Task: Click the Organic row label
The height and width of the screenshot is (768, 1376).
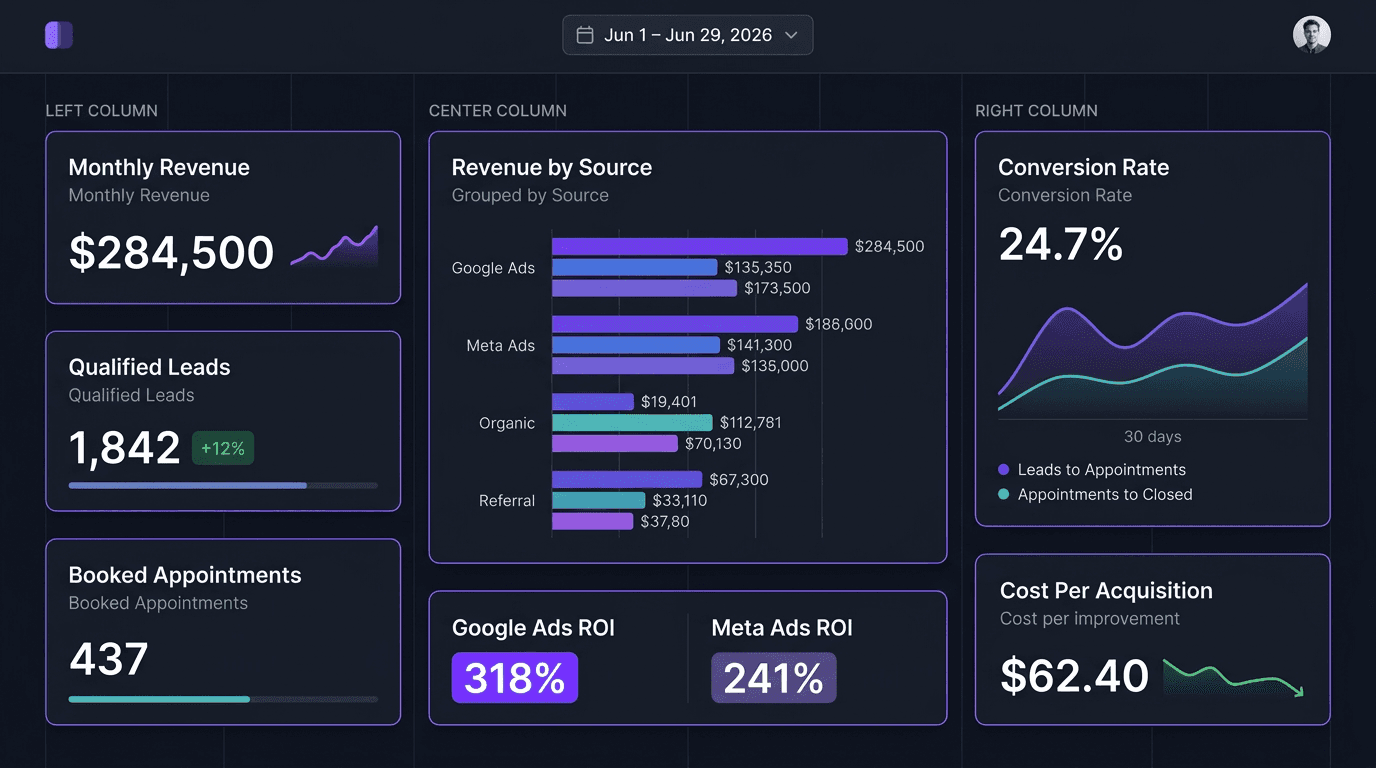Action: pos(507,423)
